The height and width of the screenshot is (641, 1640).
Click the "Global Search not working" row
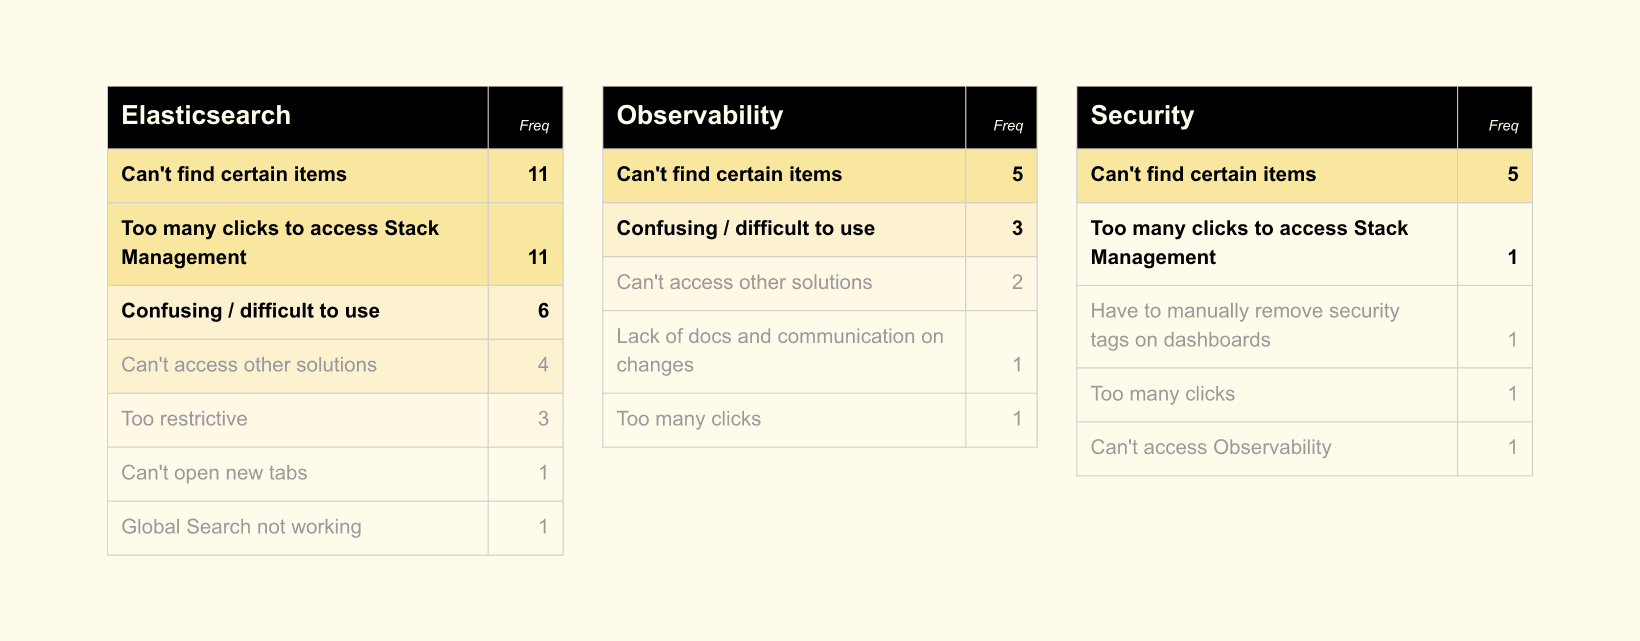tap(241, 527)
